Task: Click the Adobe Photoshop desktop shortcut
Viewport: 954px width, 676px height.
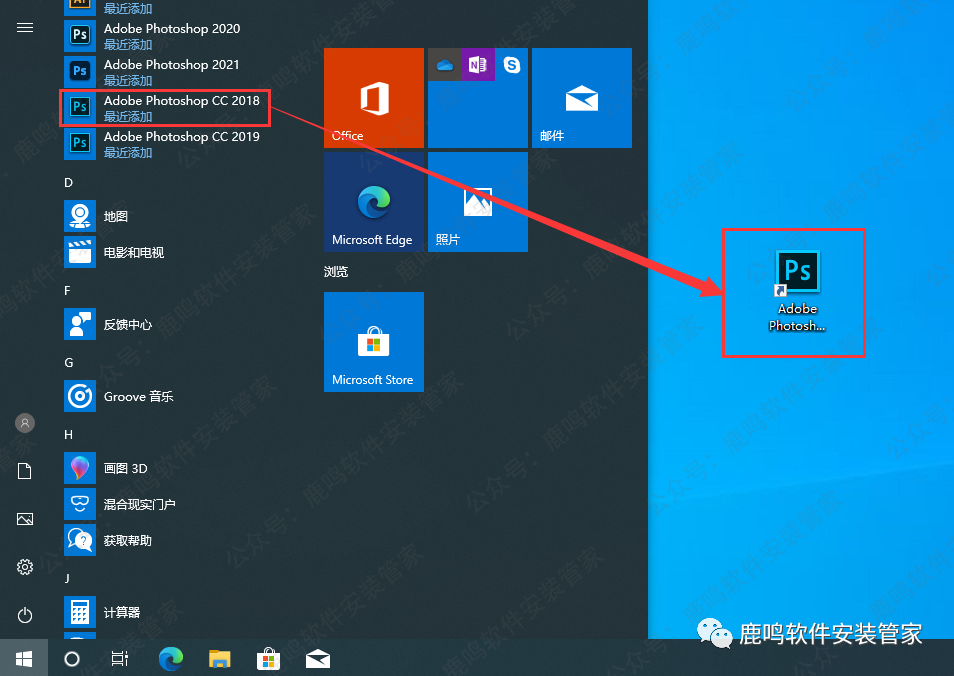Action: [797, 291]
